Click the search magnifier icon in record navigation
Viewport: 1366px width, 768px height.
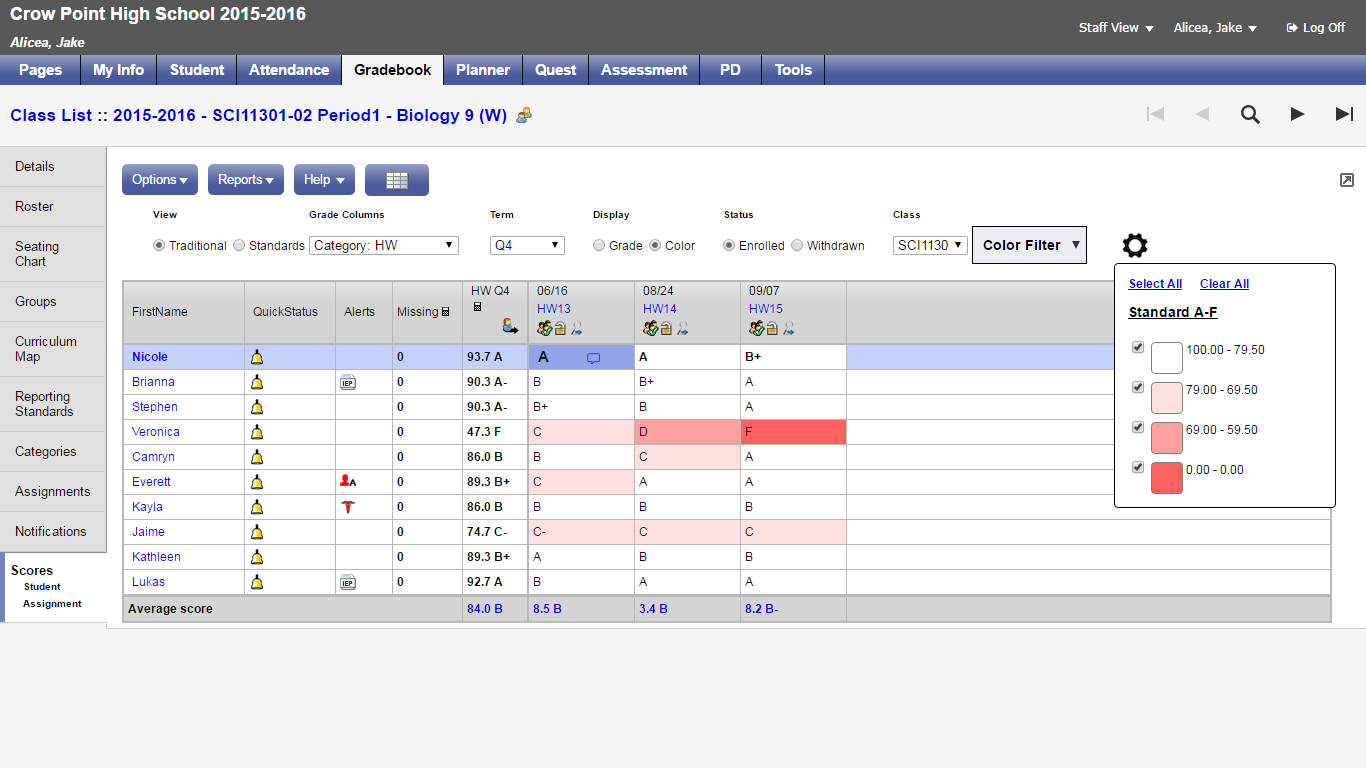point(1250,114)
